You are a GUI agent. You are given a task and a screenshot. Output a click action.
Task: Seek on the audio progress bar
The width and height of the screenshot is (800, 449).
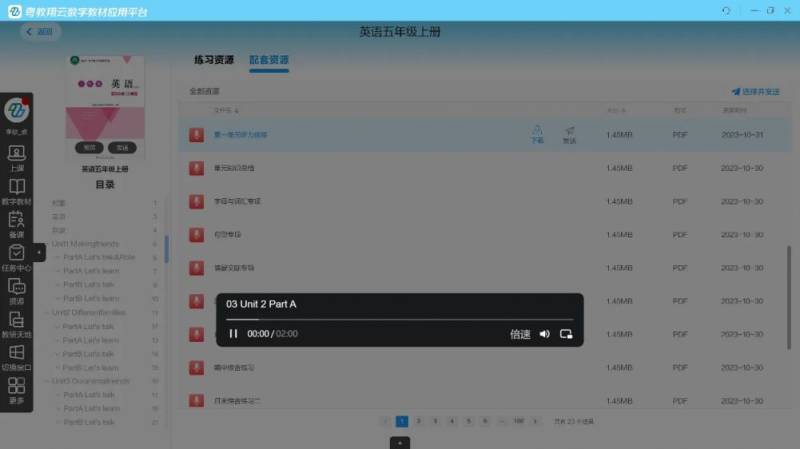point(400,320)
